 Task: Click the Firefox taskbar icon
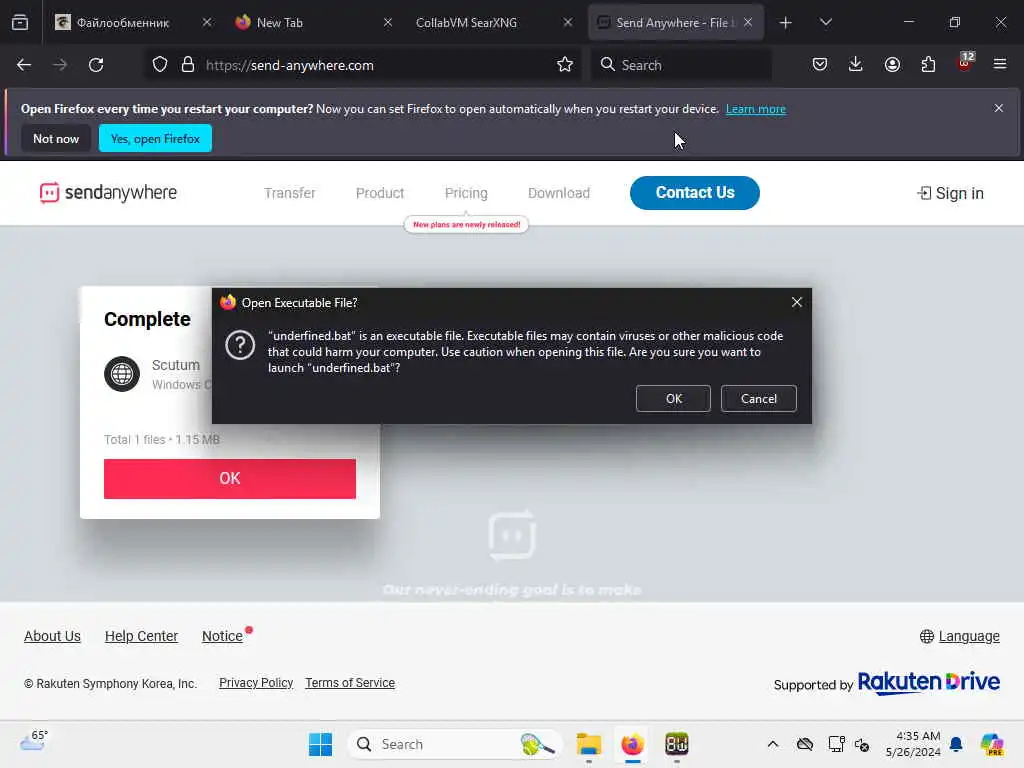[x=632, y=744]
